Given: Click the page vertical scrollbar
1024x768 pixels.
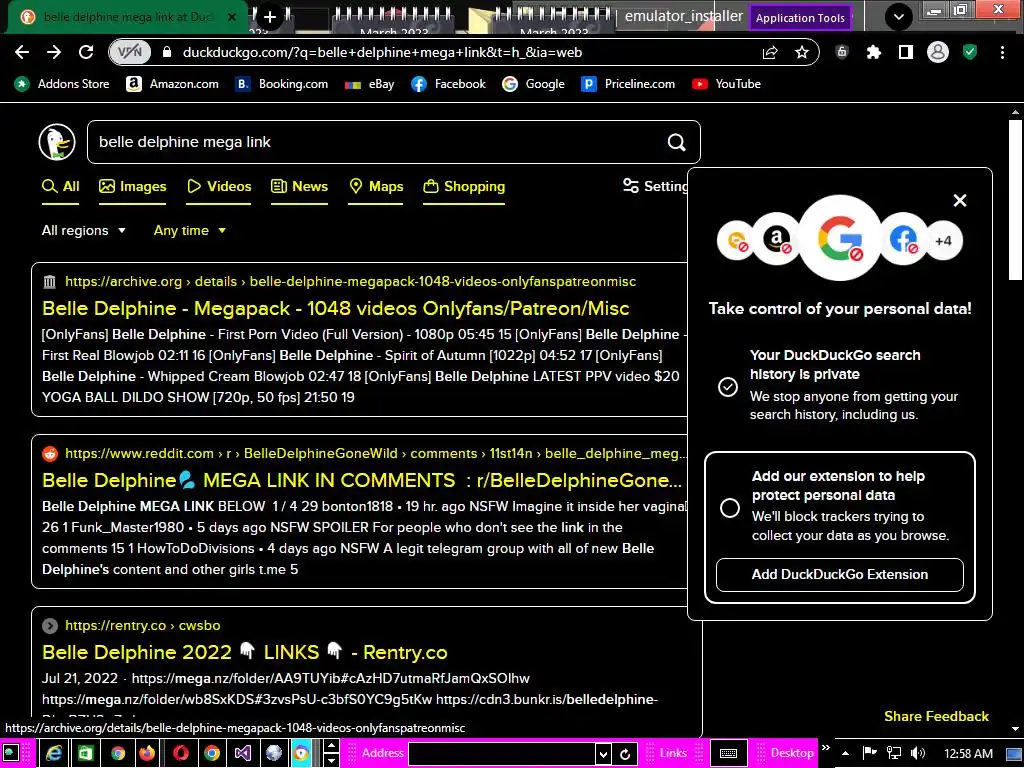Looking at the screenshot, I should [1016, 199].
